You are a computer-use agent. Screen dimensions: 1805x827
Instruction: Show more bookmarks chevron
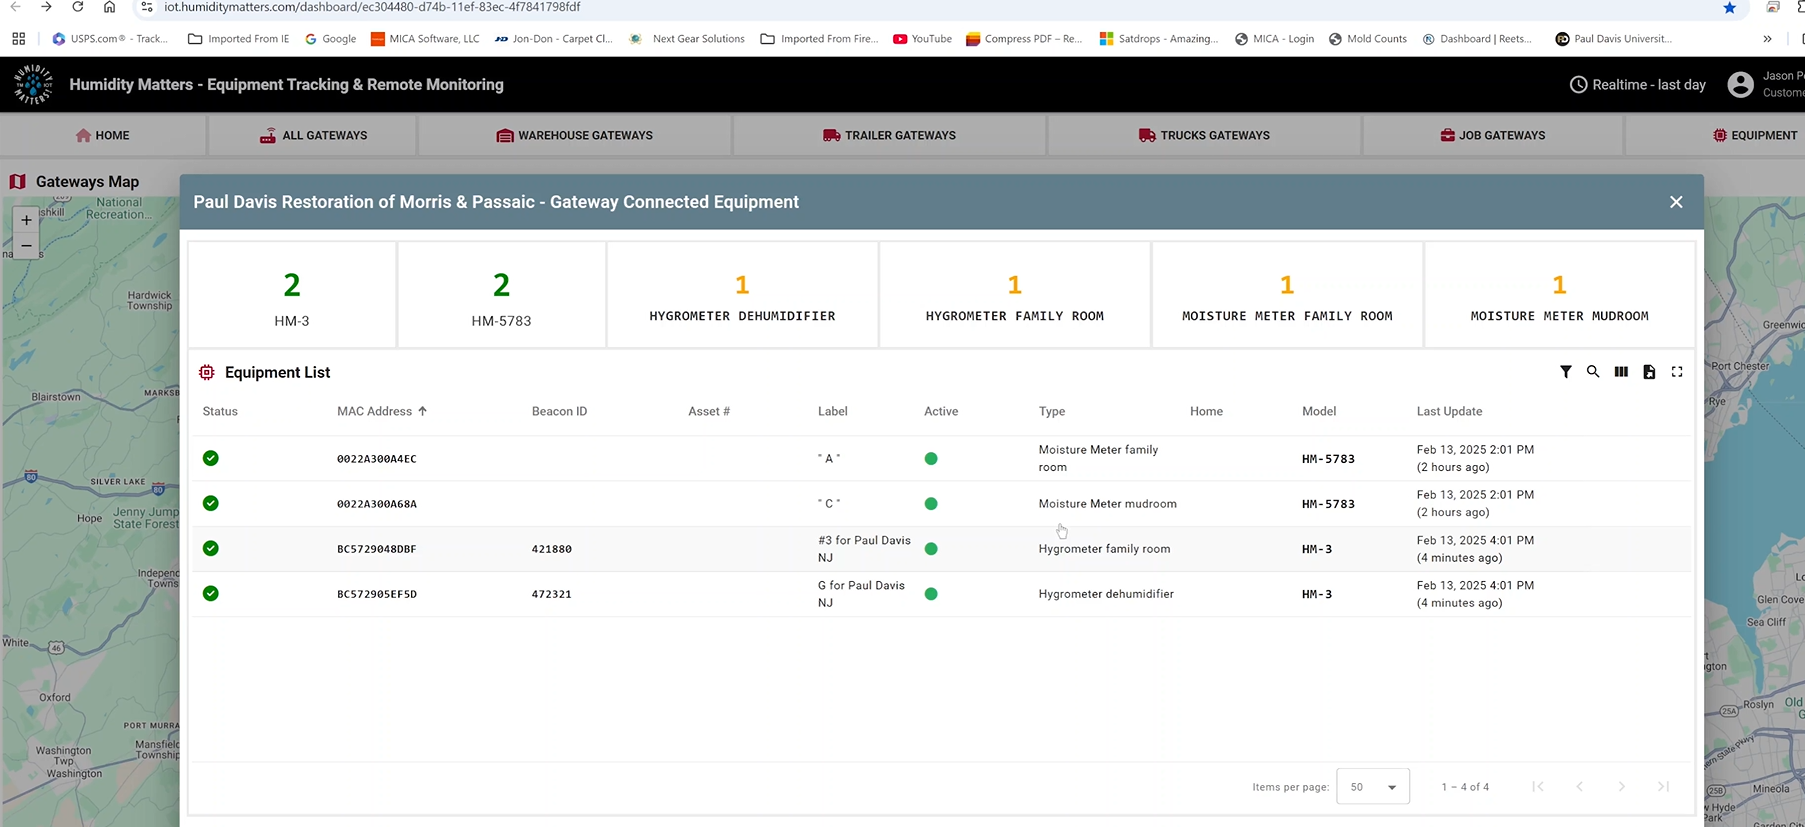tap(1767, 39)
